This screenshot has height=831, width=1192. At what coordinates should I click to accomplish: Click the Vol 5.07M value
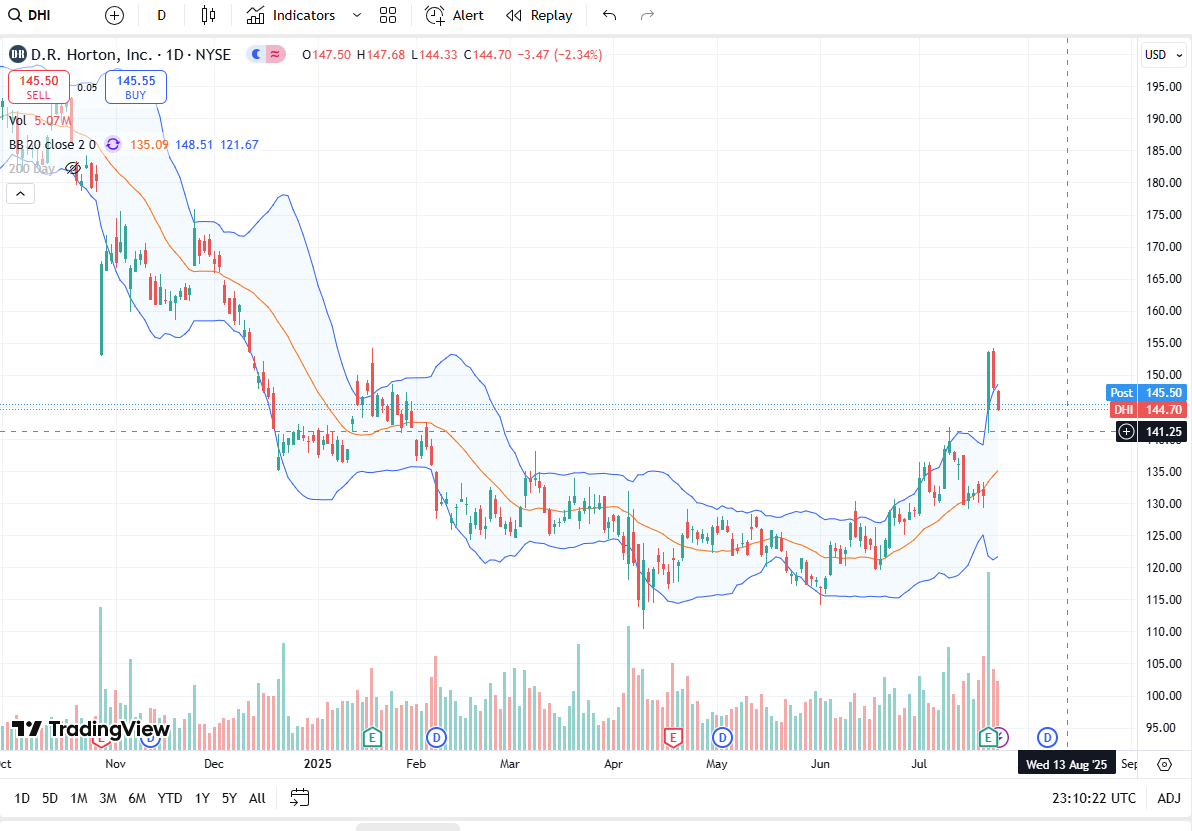52,120
